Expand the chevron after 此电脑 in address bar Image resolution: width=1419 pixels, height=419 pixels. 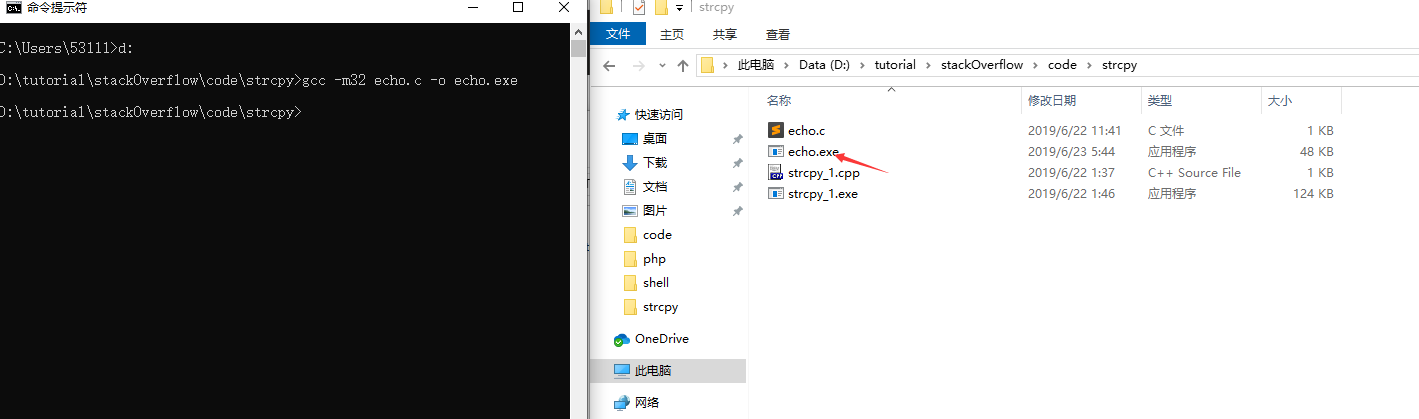coord(786,65)
